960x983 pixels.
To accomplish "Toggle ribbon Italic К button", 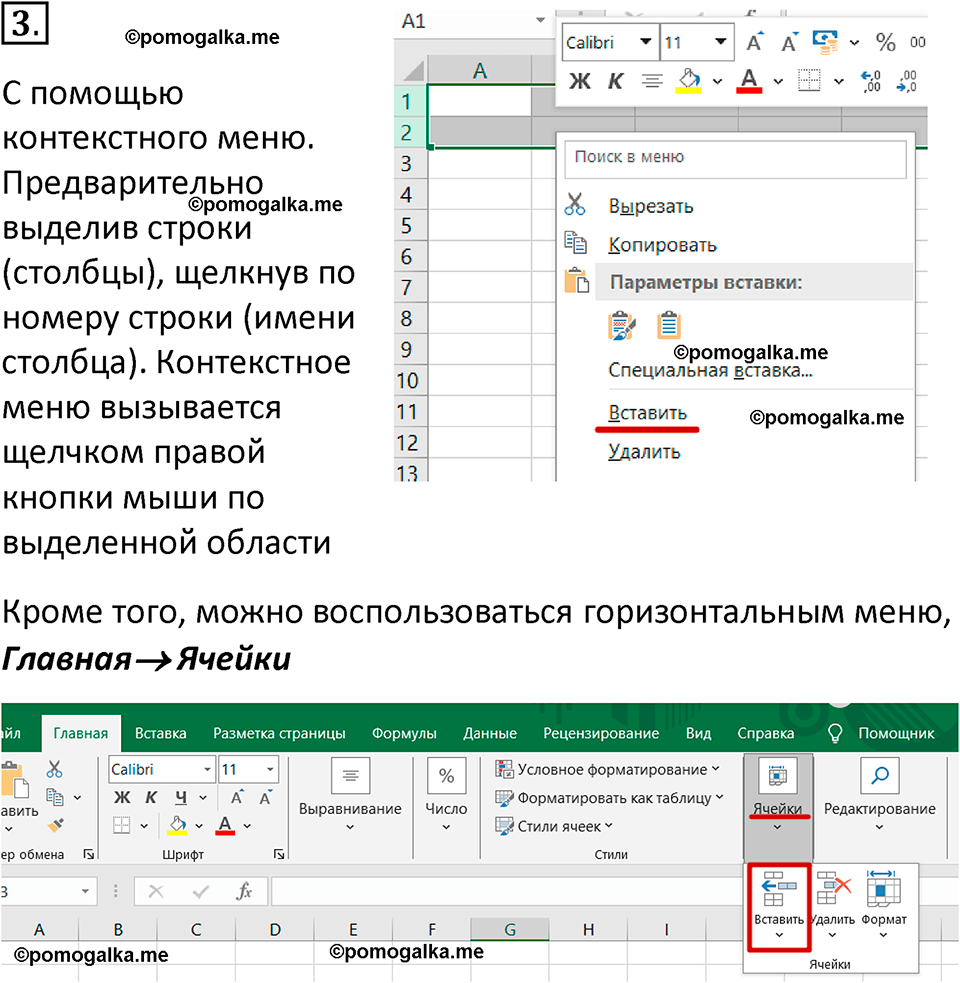I will (x=151, y=797).
